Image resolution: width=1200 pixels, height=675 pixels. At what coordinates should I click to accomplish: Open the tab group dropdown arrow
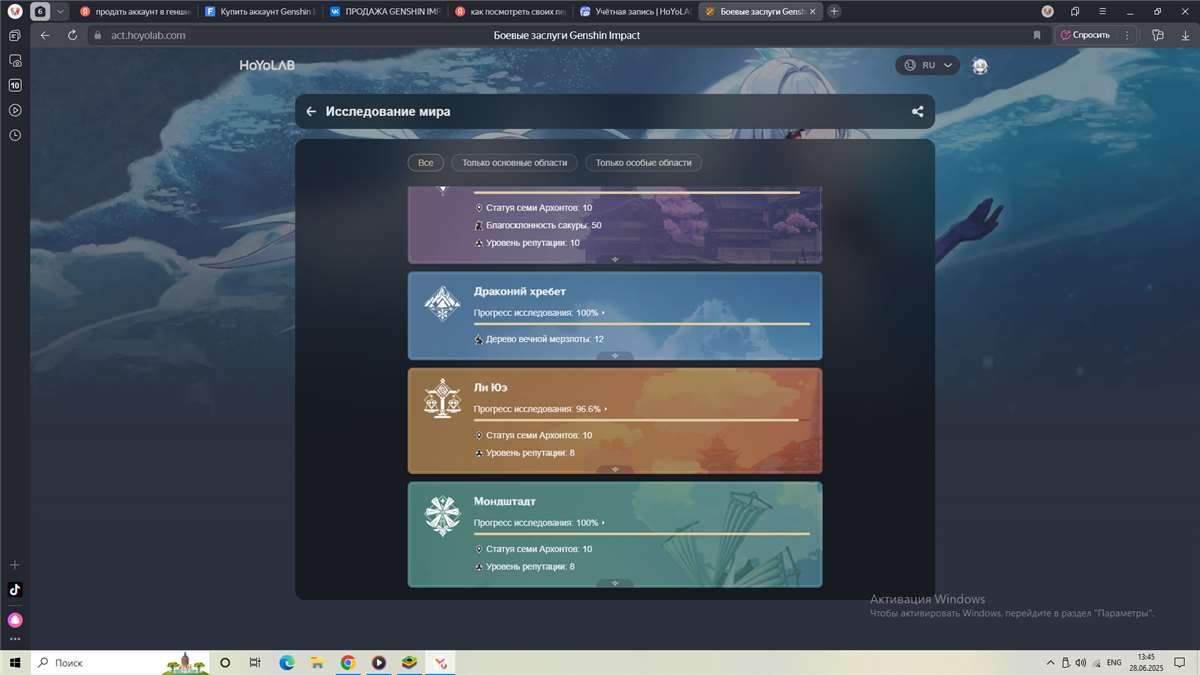tap(60, 11)
